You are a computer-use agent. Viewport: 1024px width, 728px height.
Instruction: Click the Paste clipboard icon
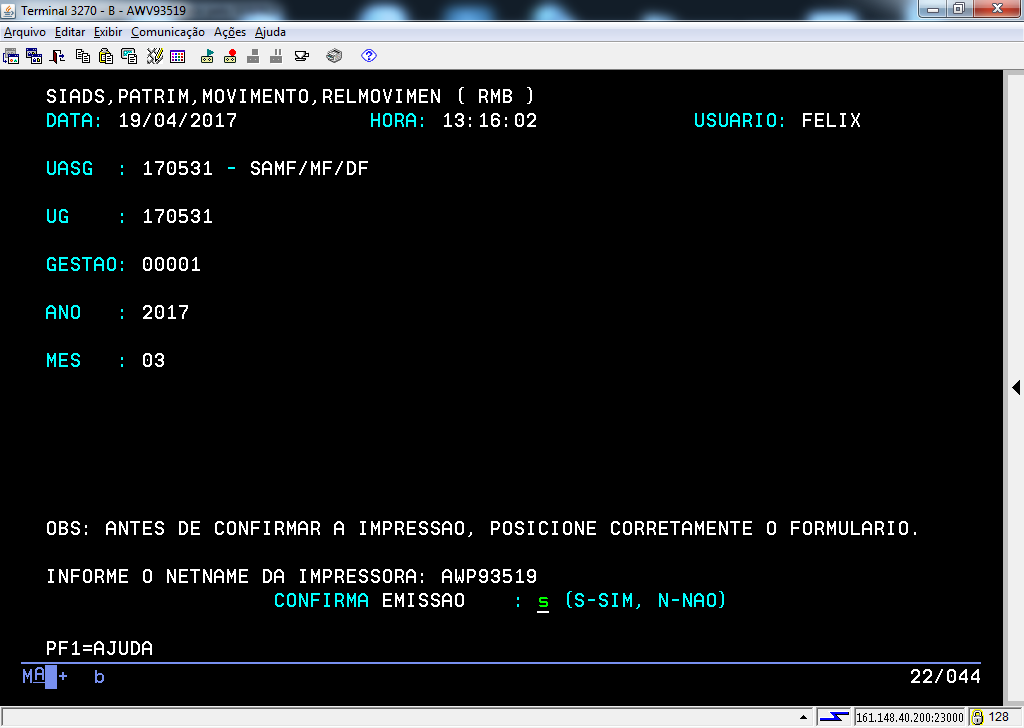(x=106, y=56)
